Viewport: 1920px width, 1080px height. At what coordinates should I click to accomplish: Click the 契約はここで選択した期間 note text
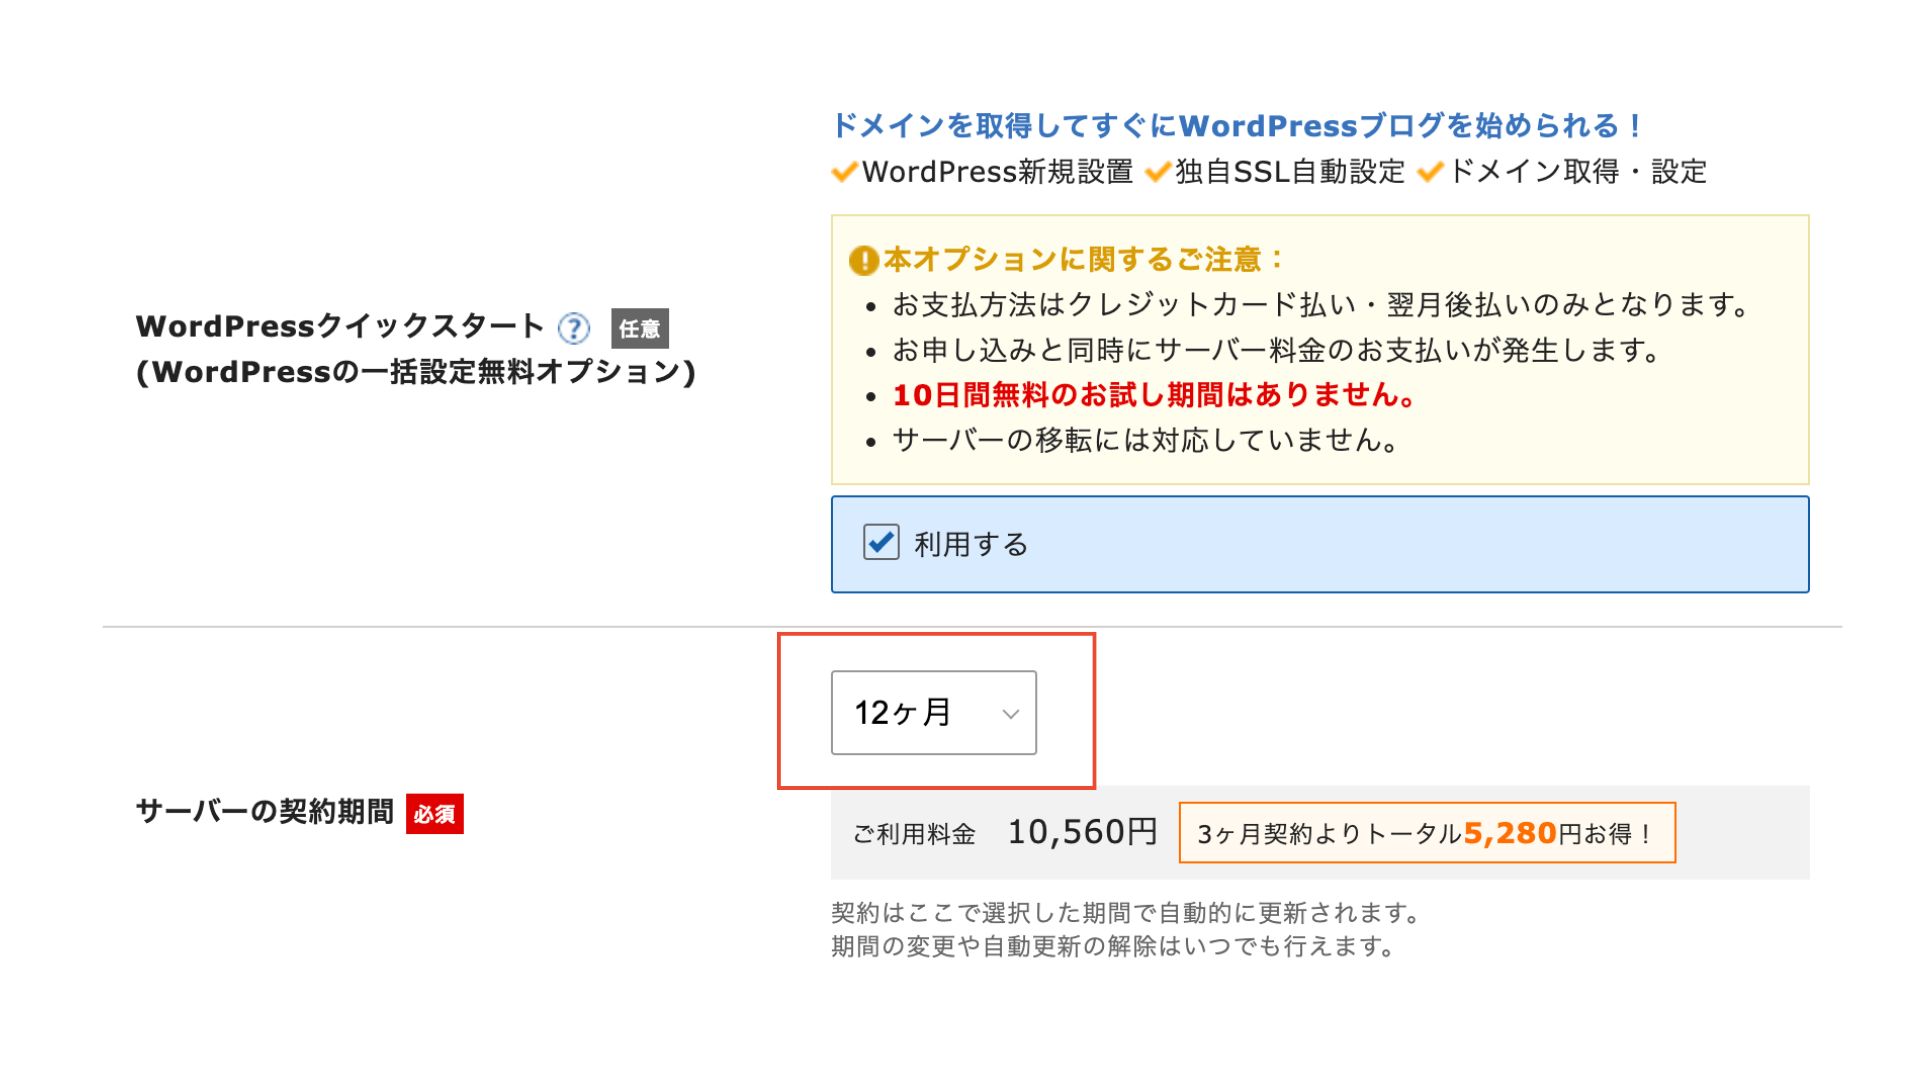click(x=1126, y=913)
